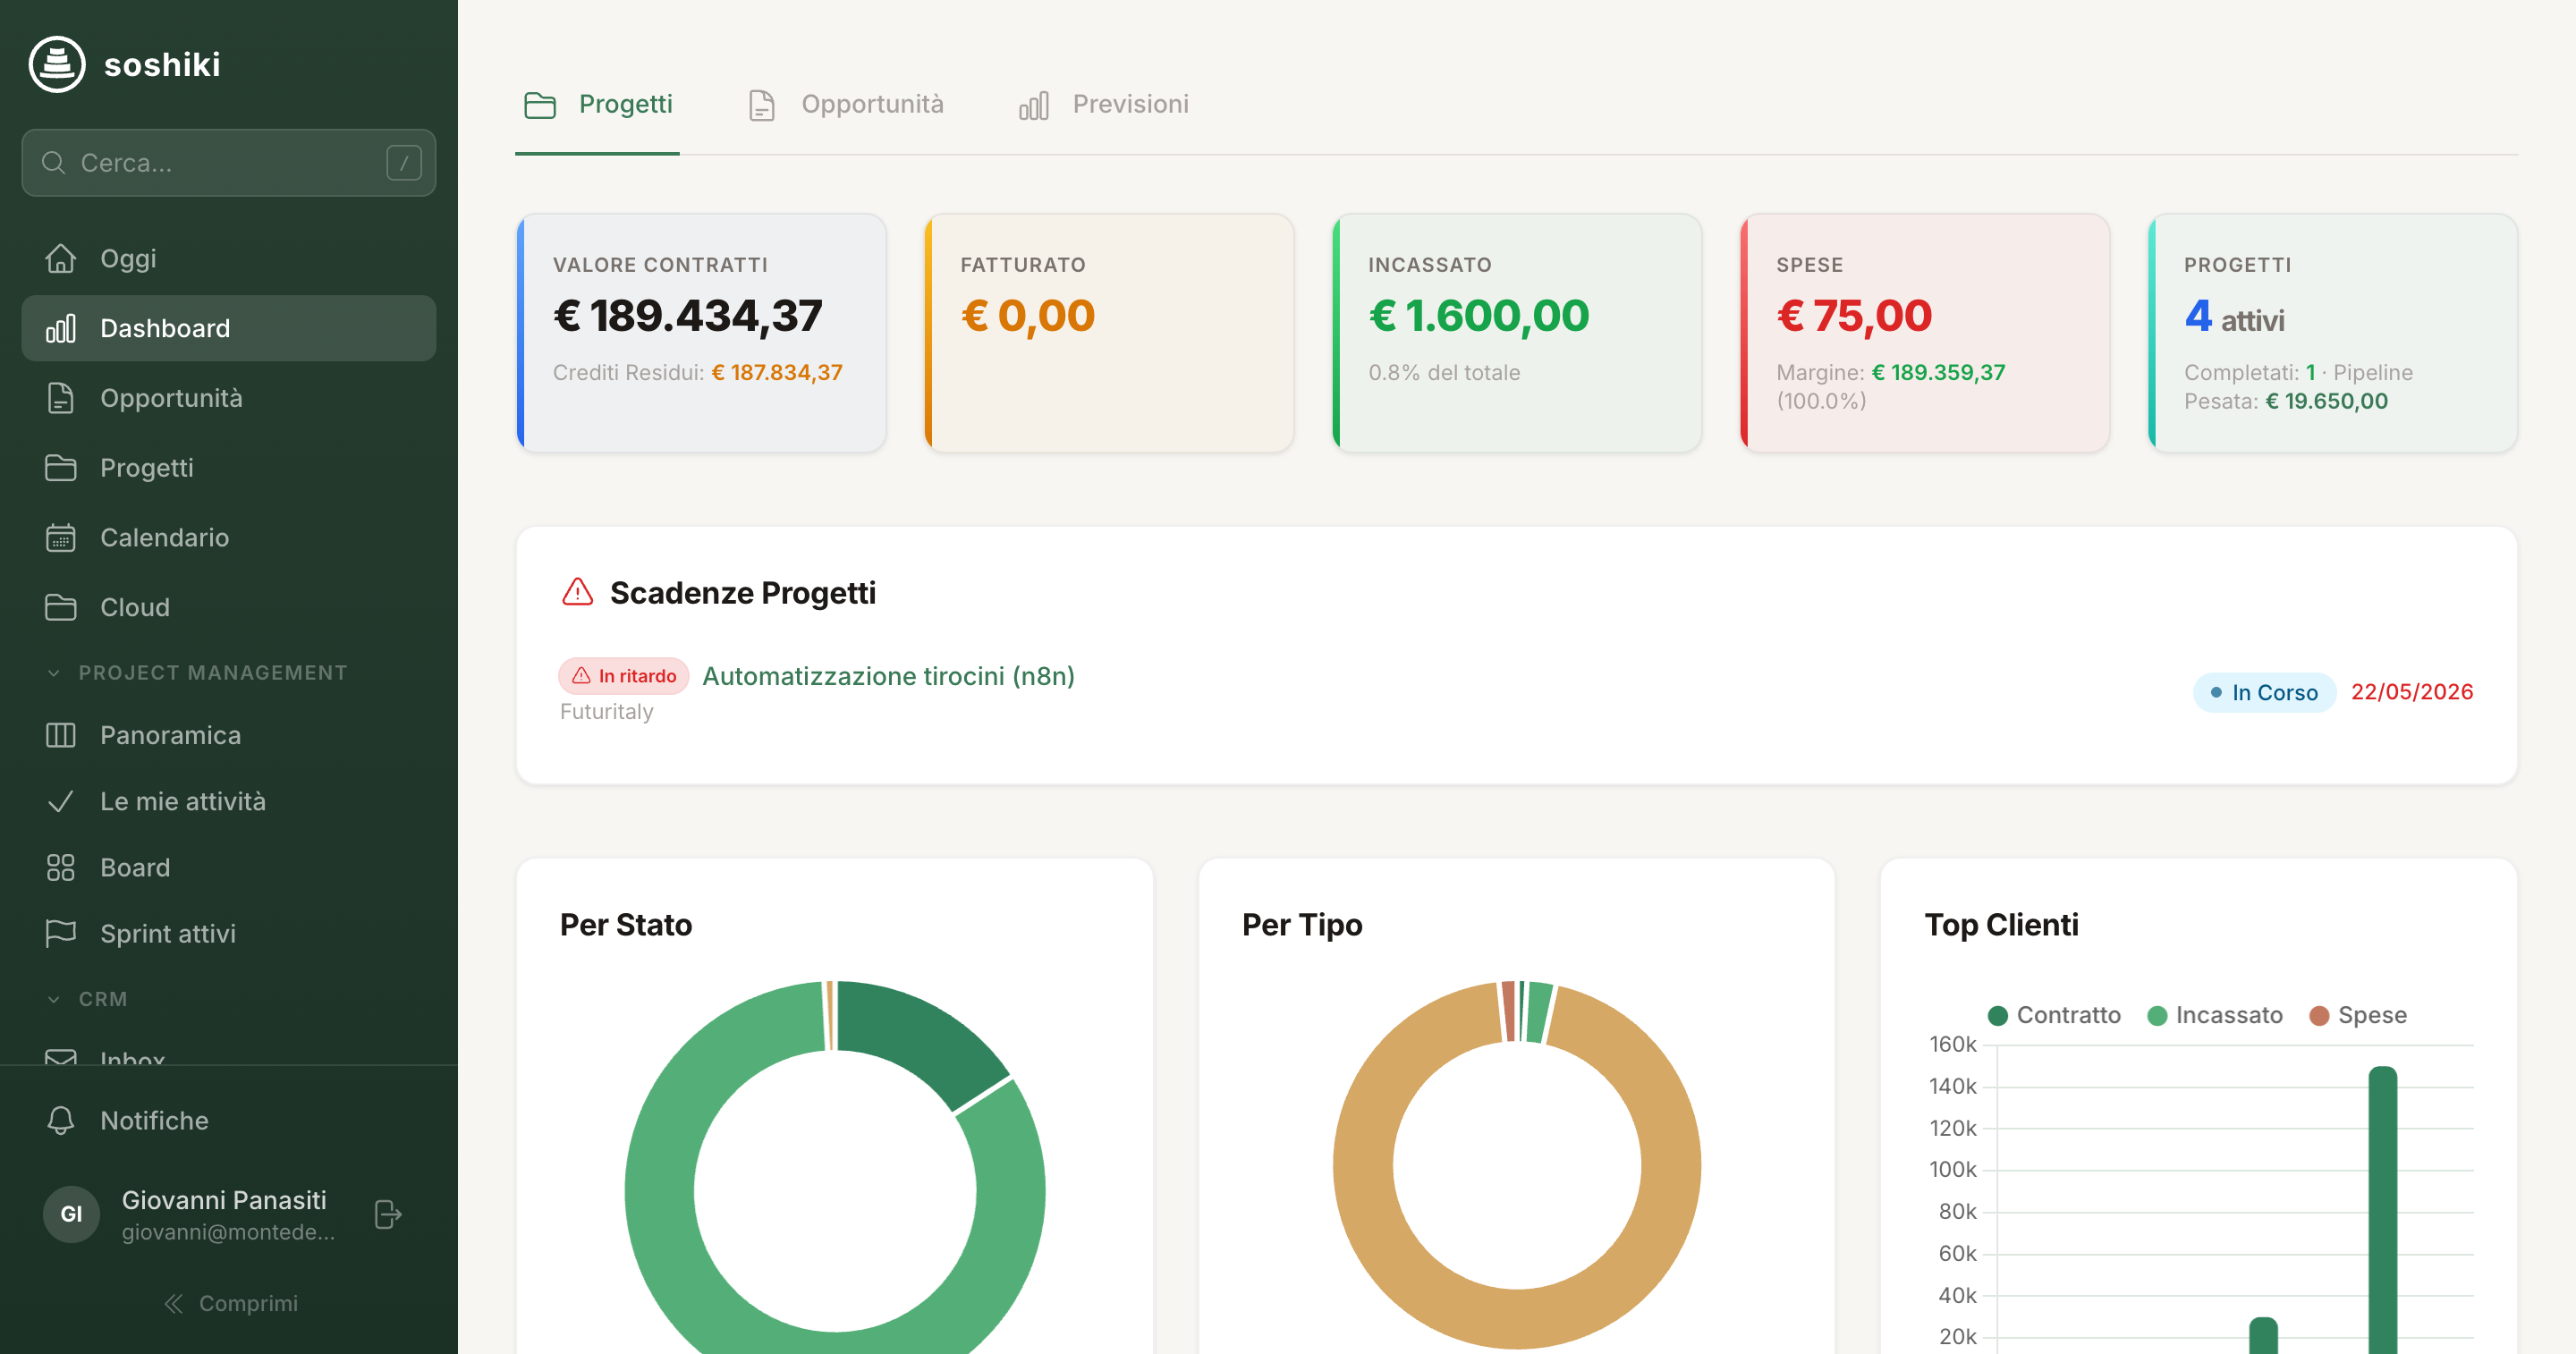Click the Progetti 4 attivi card
Viewport: 2576px width, 1354px height.
[2333, 332]
